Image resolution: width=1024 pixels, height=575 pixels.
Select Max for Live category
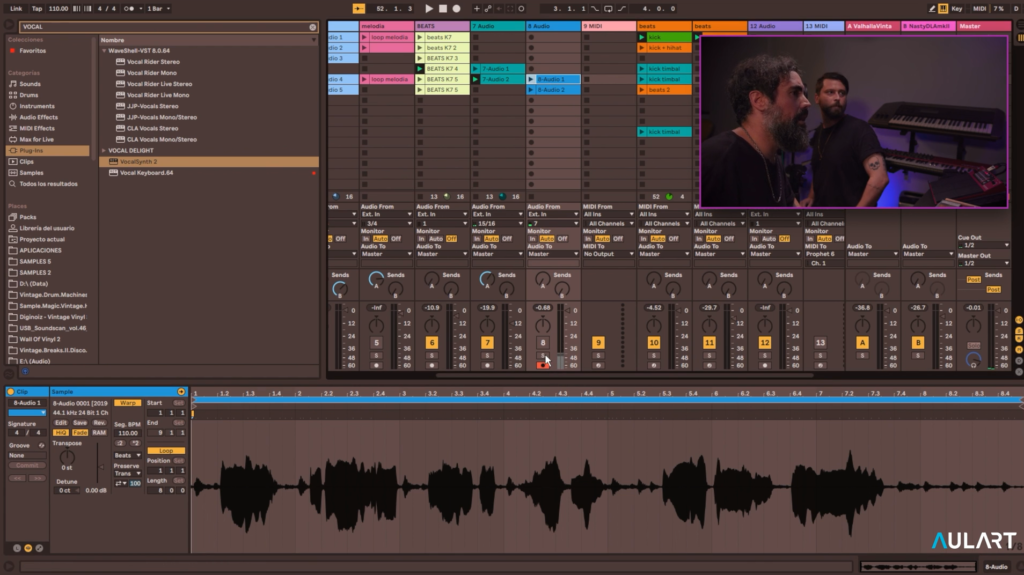point(36,139)
